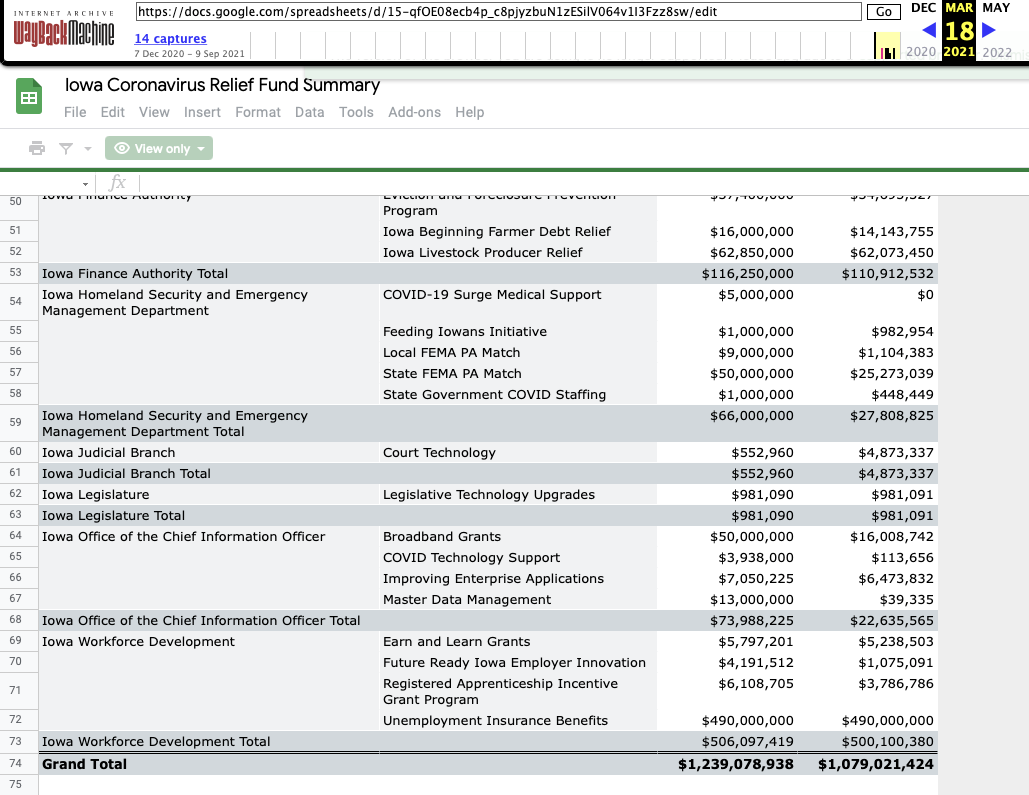Viewport: 1029px width, 795px height.
Task: Open the View only dropdown
Action: [159, 148]
